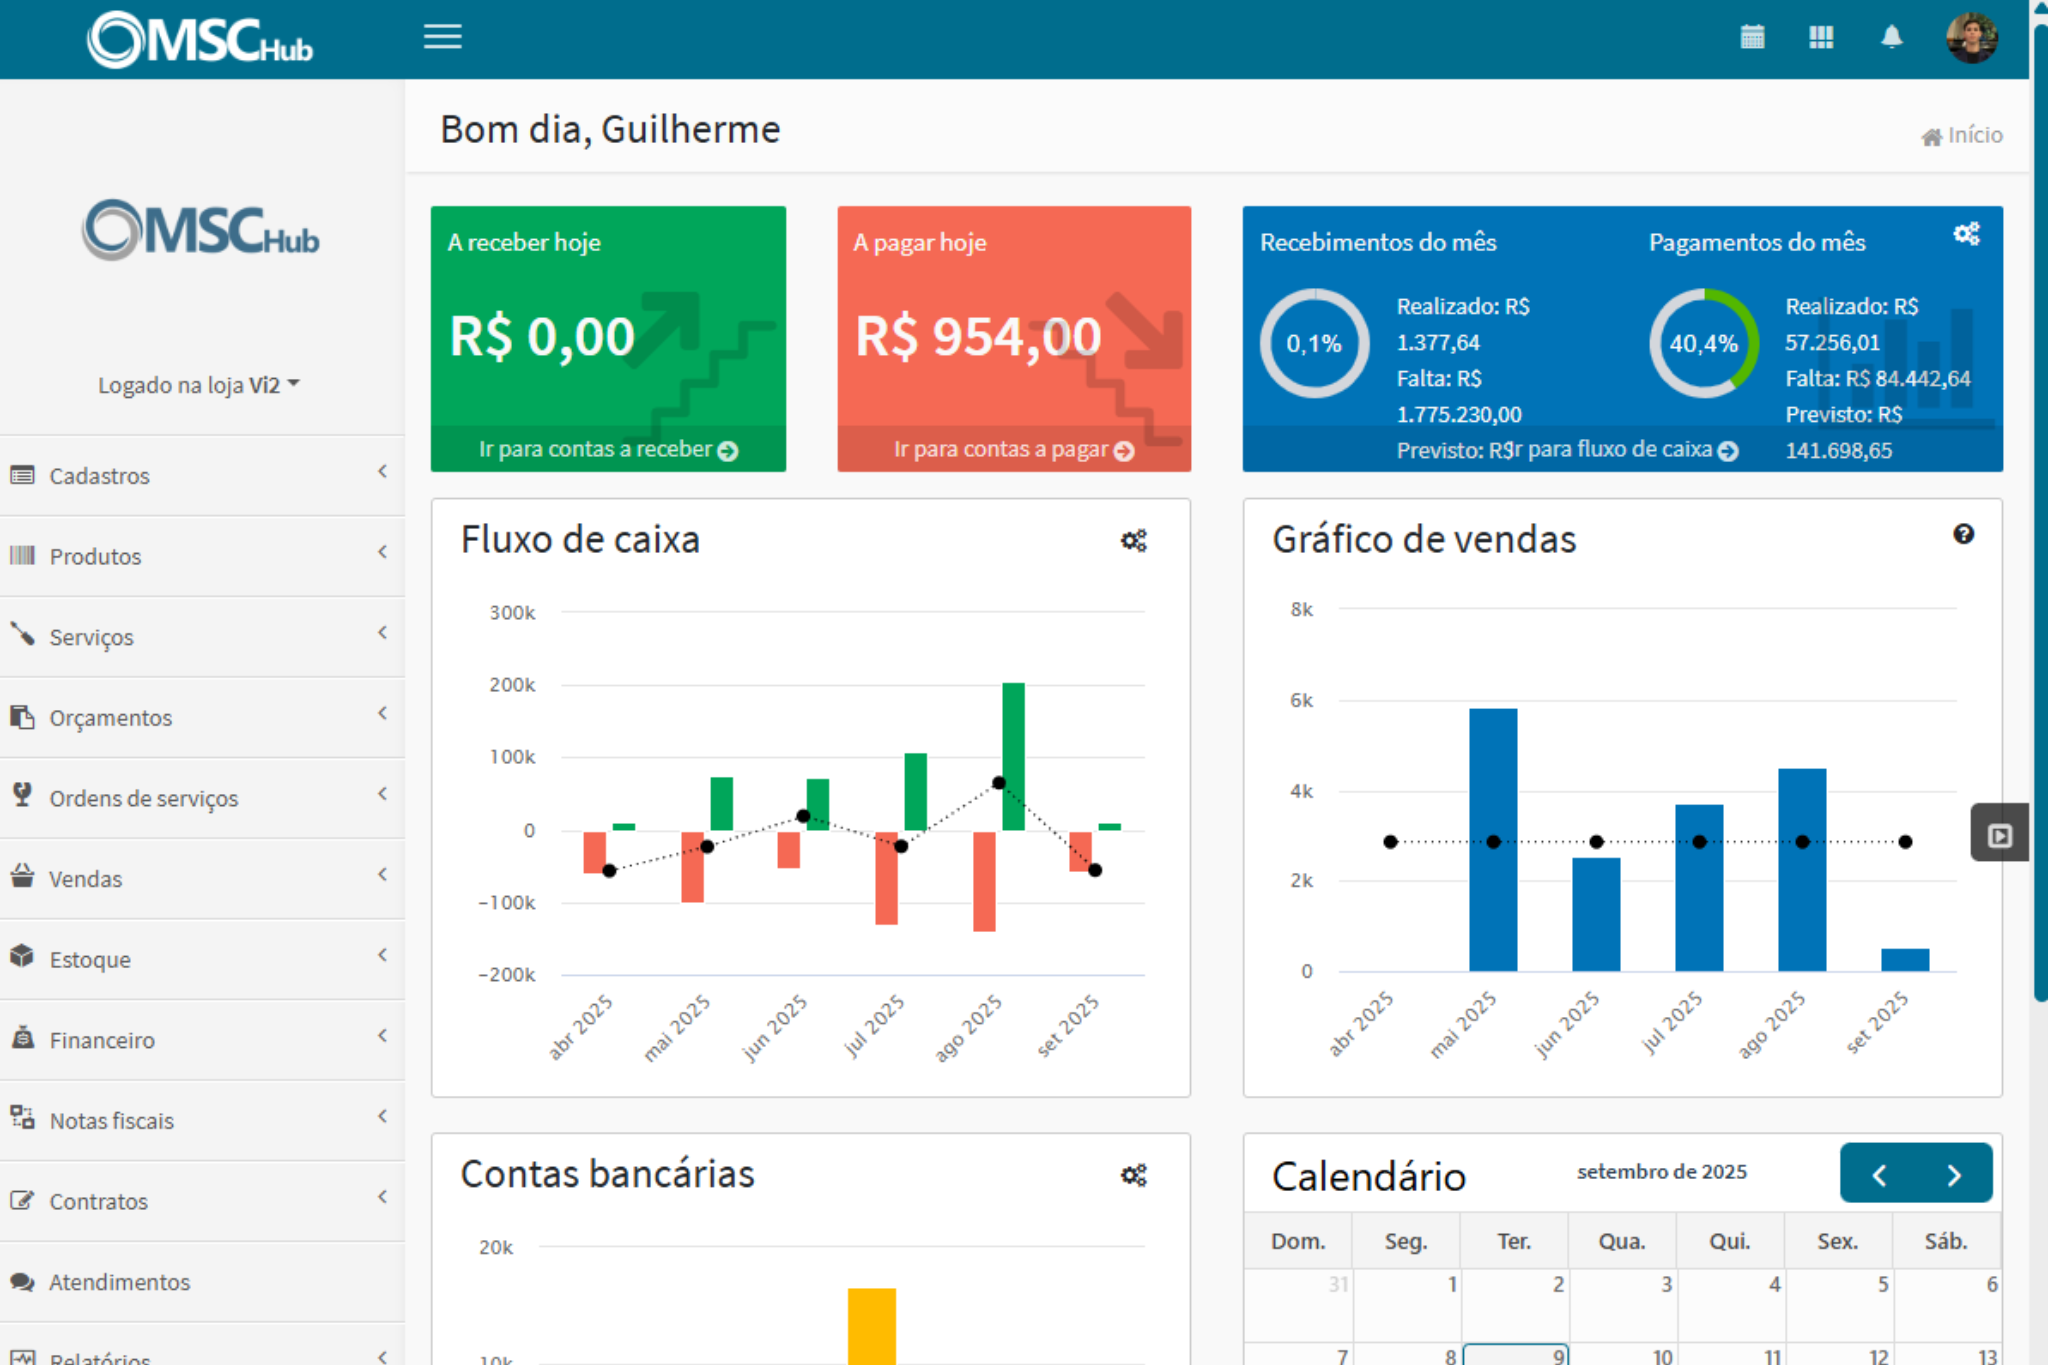Open the Atendimentos menu item
Image resolution: width=2048 pixels, height=1365 pixels.
[120, 1282]
